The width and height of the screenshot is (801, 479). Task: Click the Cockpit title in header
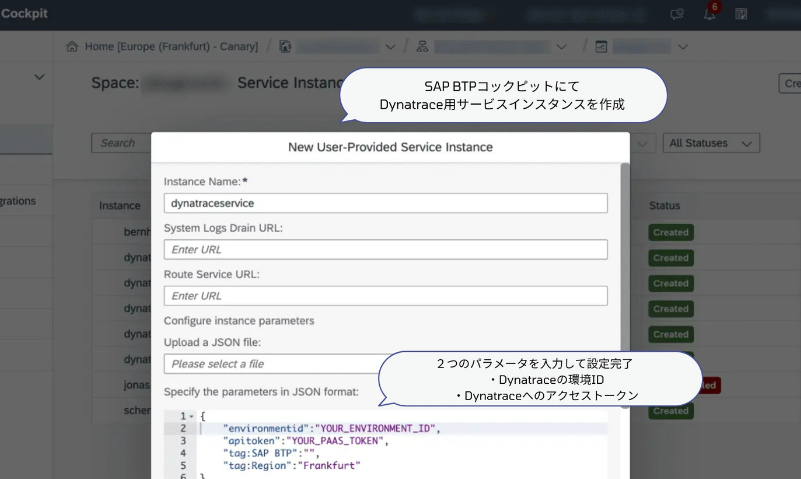[24, 14]
